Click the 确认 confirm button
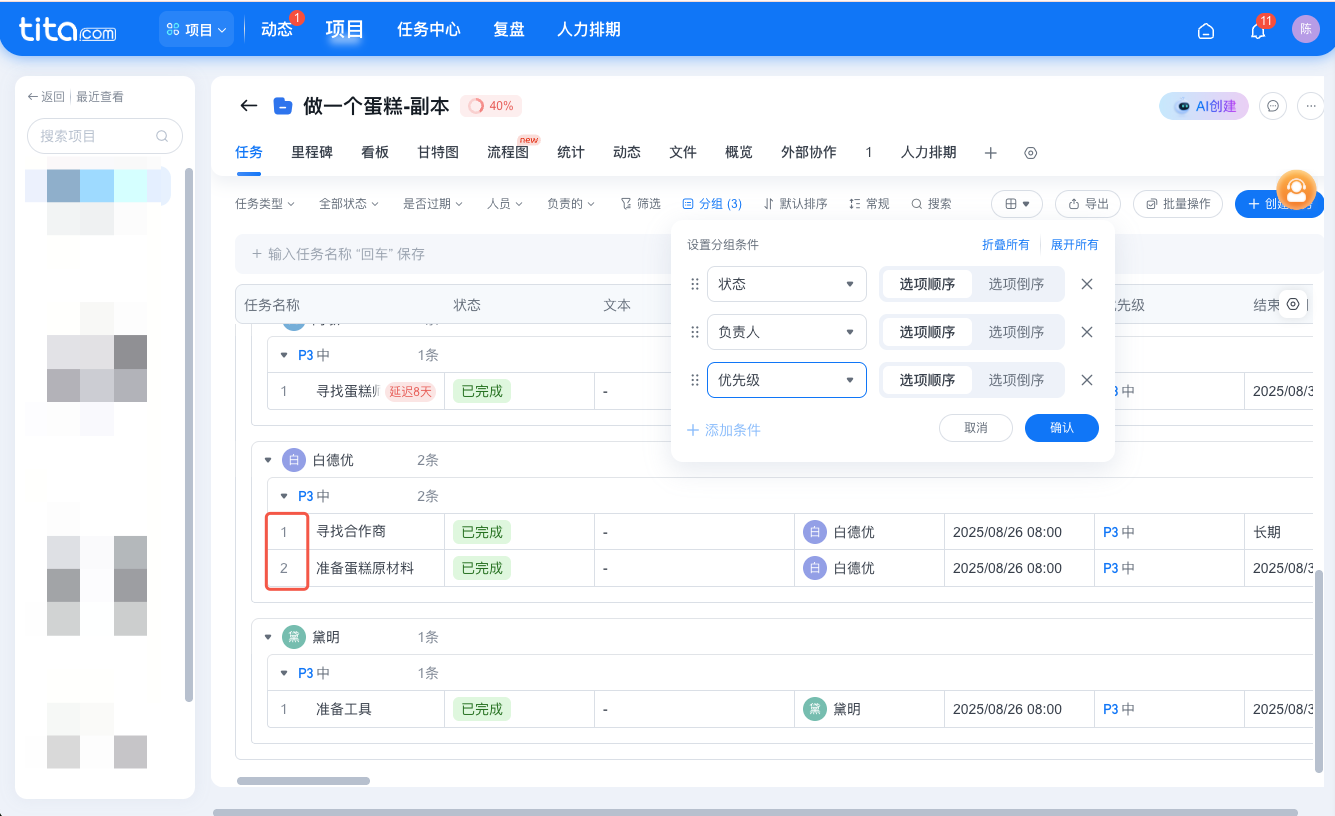 pos(1061,427)
